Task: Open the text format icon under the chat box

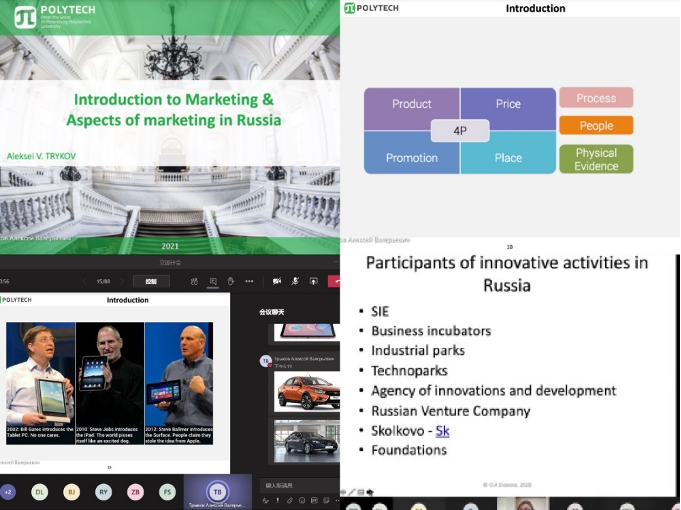Action: pyautogui.click(x=266, y=501)
